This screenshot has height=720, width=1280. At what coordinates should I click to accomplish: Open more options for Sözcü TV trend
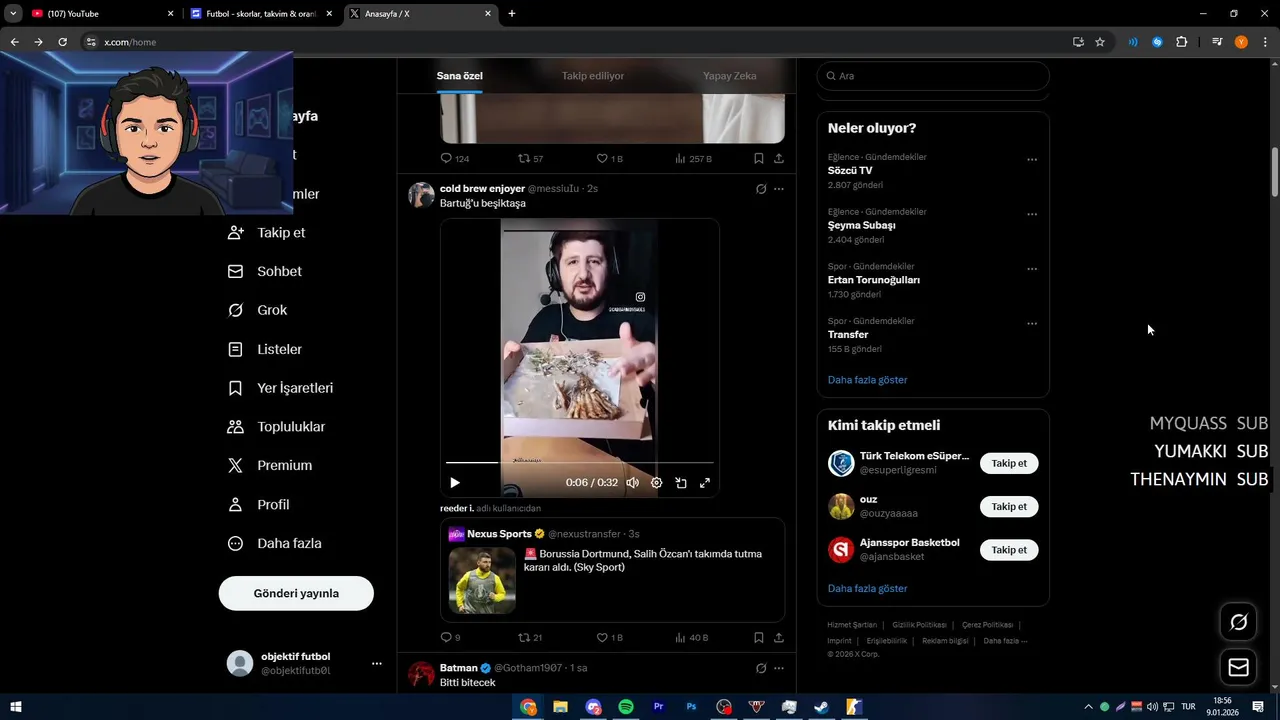click(x=1032, y=160)
